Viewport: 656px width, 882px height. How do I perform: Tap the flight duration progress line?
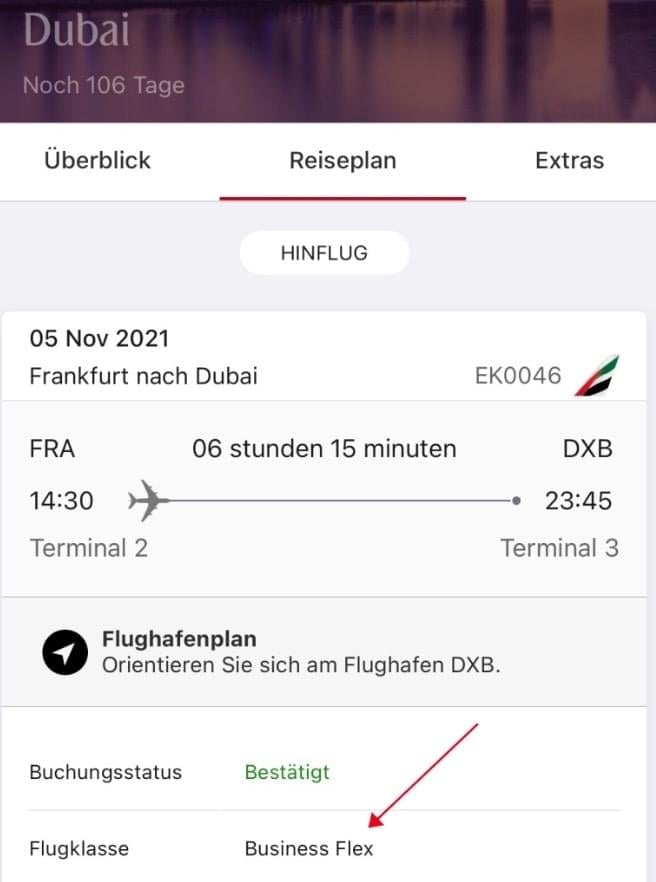pos(339,500)
